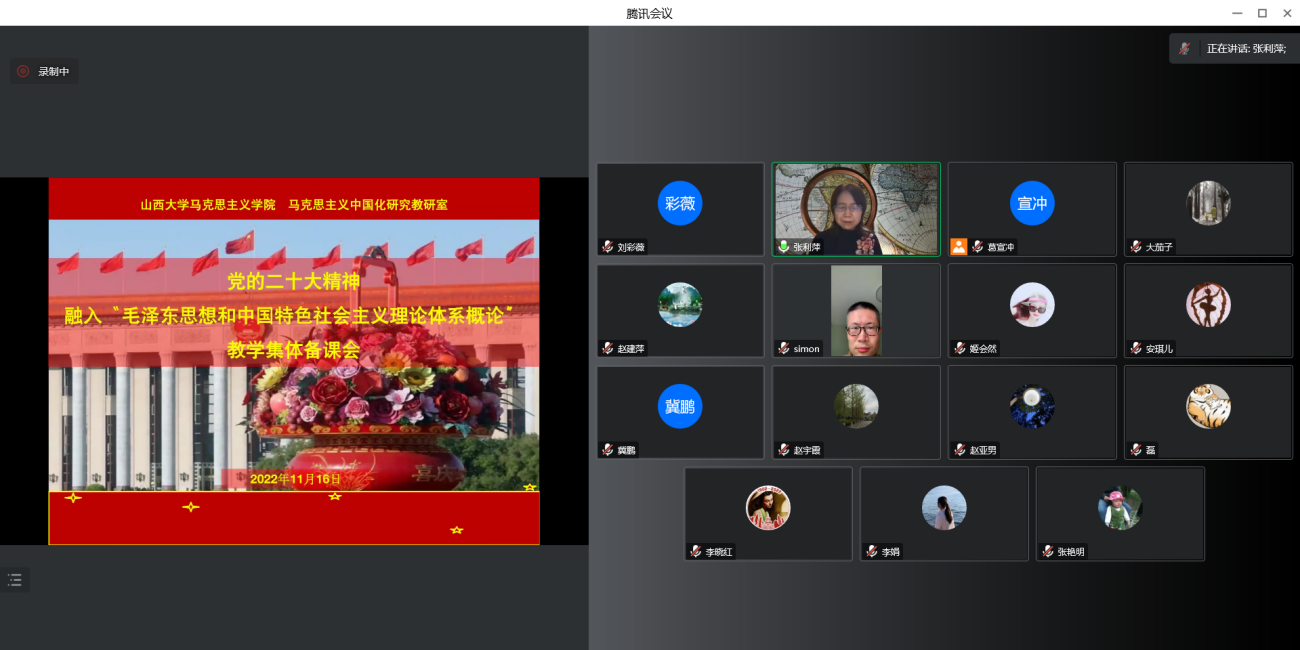
Task: Click green microphone icon on 张利萍's tile
Action: click(x=784, y=246)
